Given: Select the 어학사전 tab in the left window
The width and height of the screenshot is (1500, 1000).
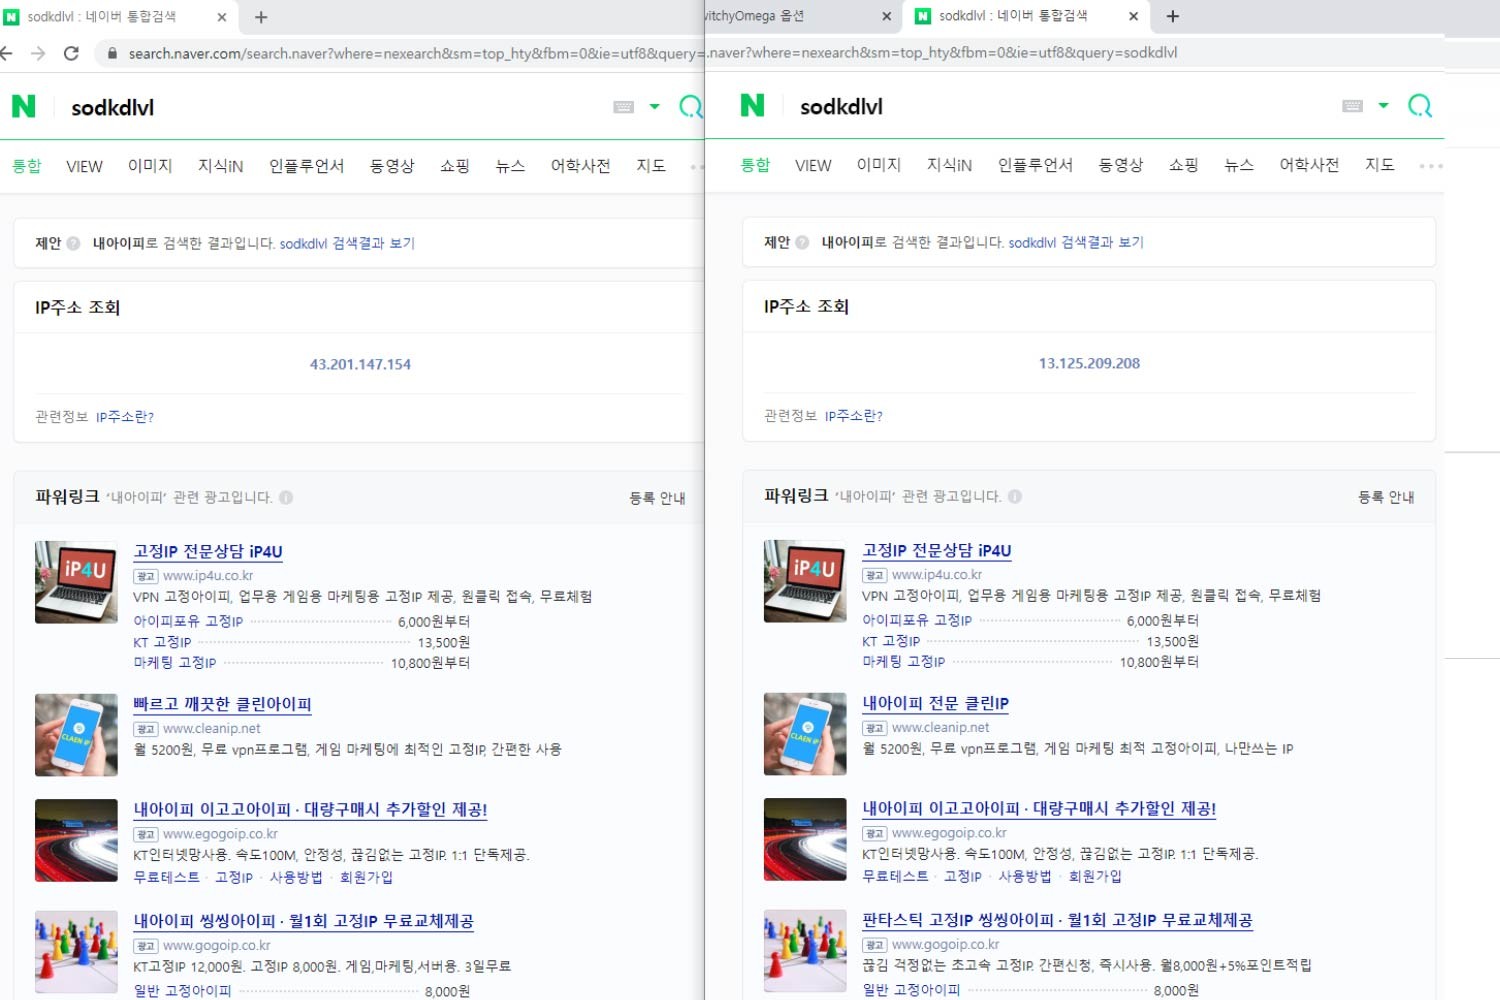Looking at the screenshot, I should (x=580, y=166).
